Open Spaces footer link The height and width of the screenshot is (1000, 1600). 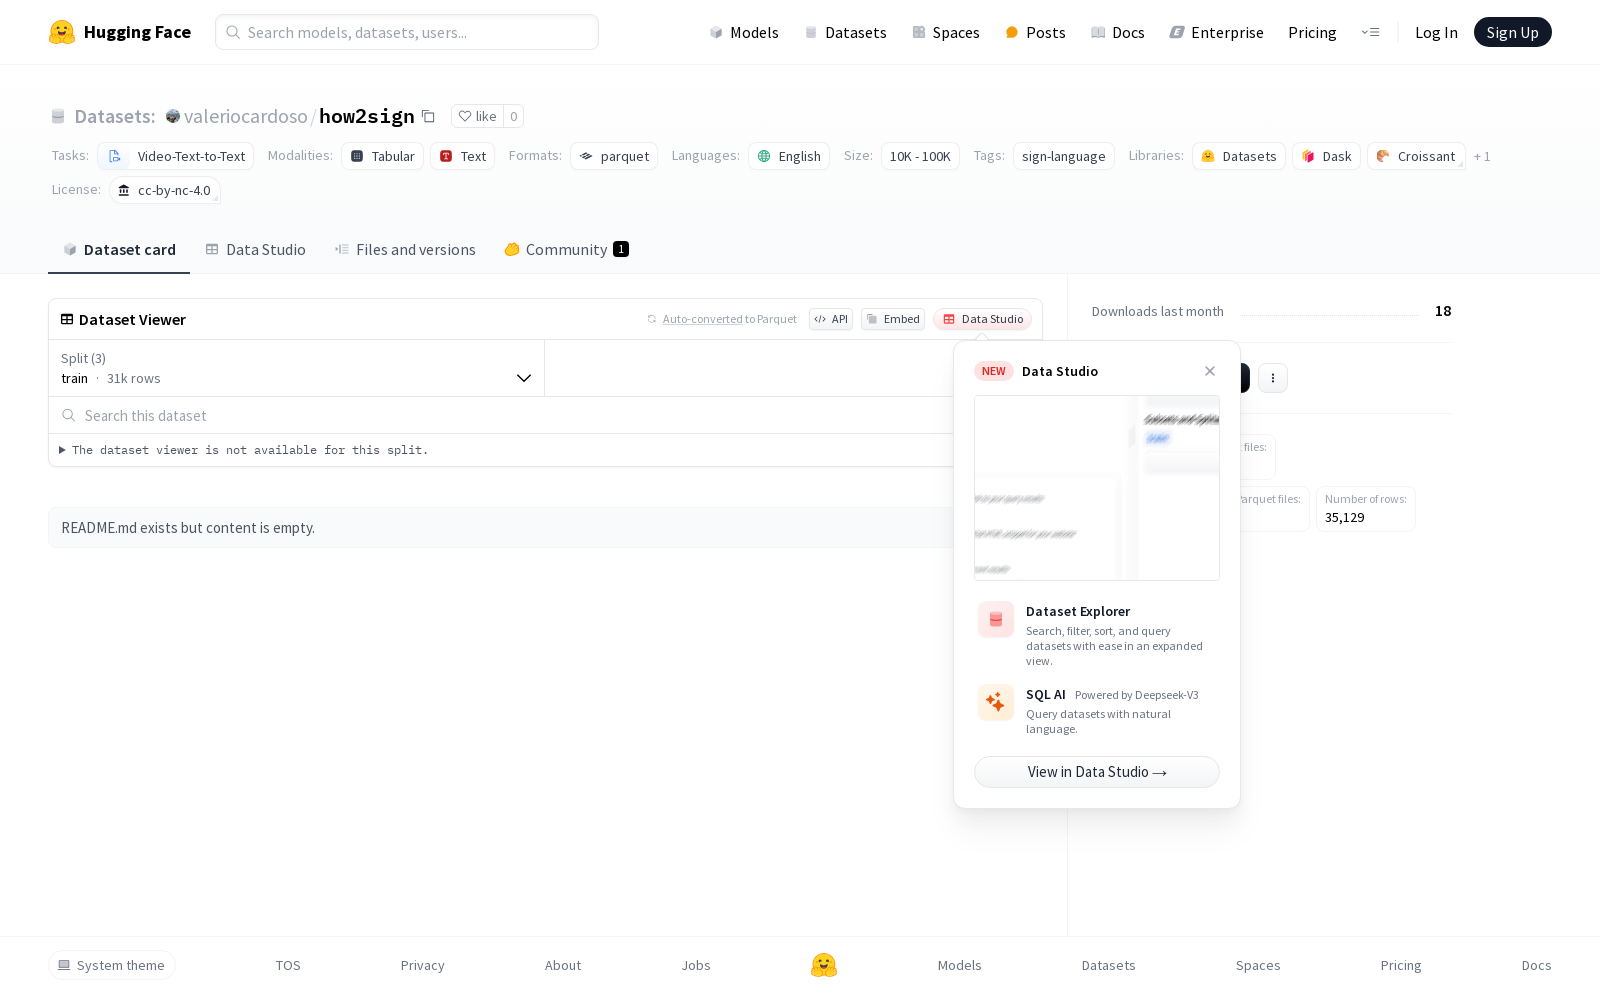[x=1258, y=965]
